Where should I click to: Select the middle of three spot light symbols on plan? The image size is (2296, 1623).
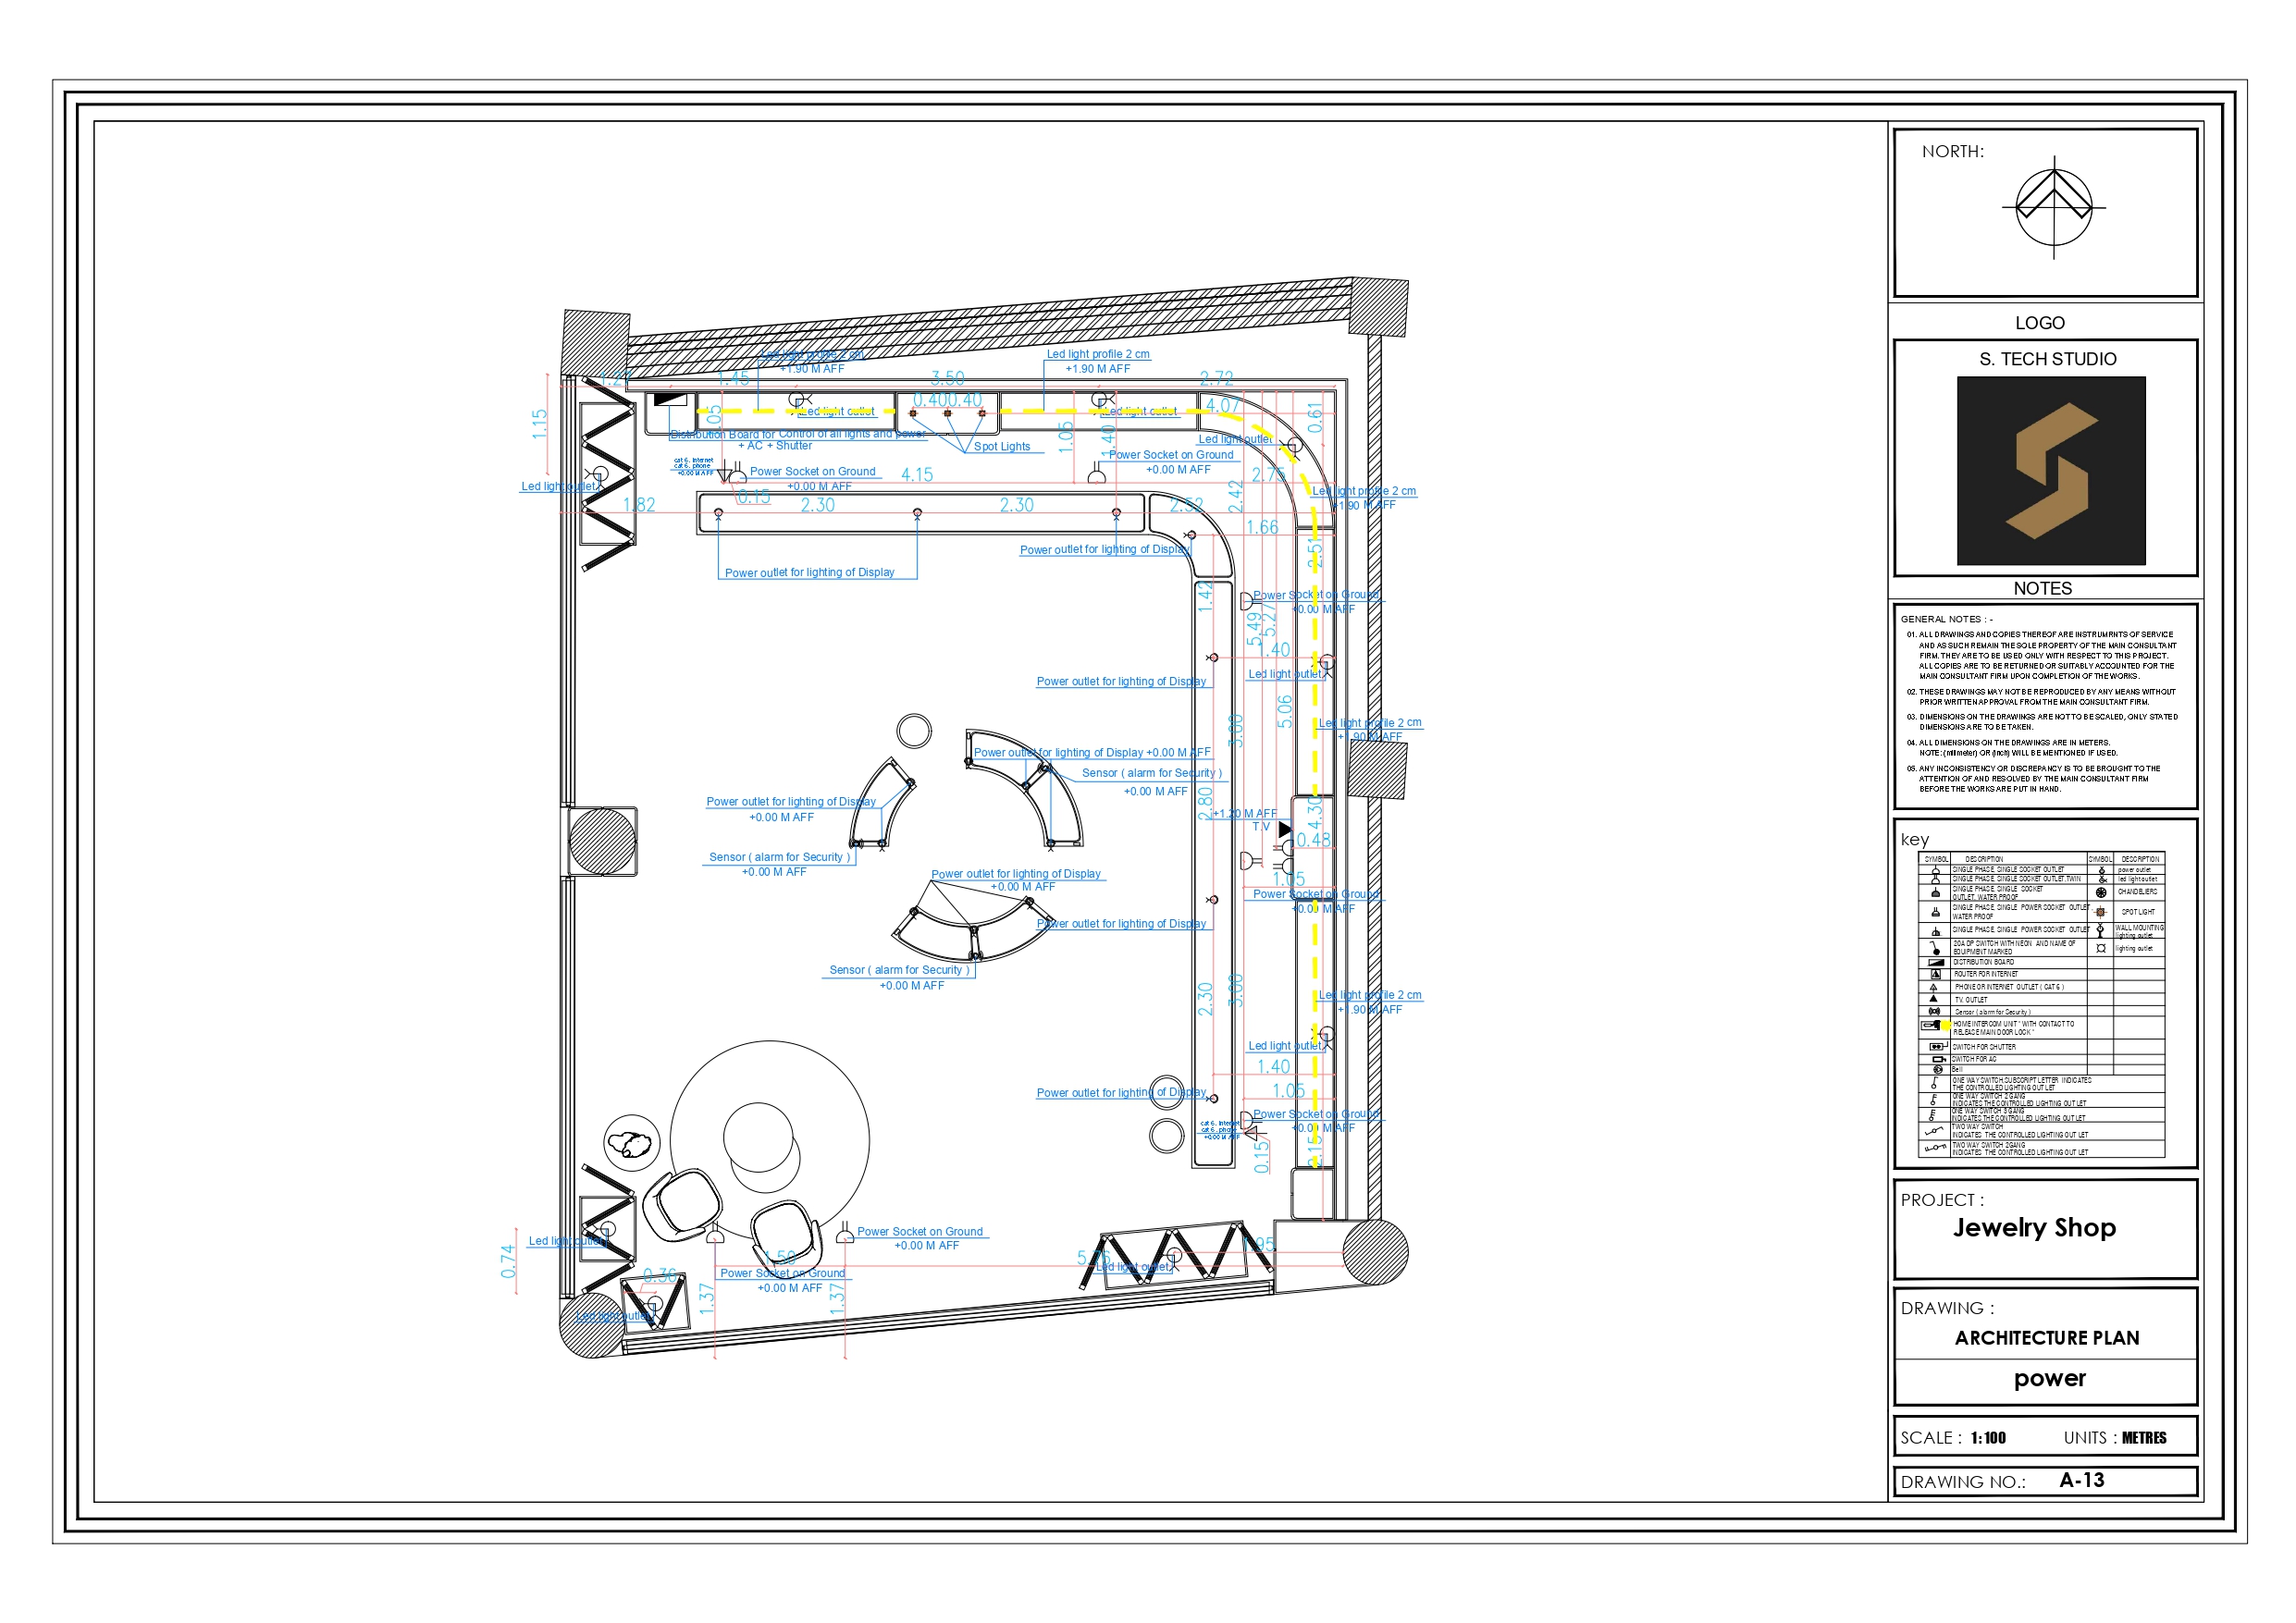coord(947,413)
